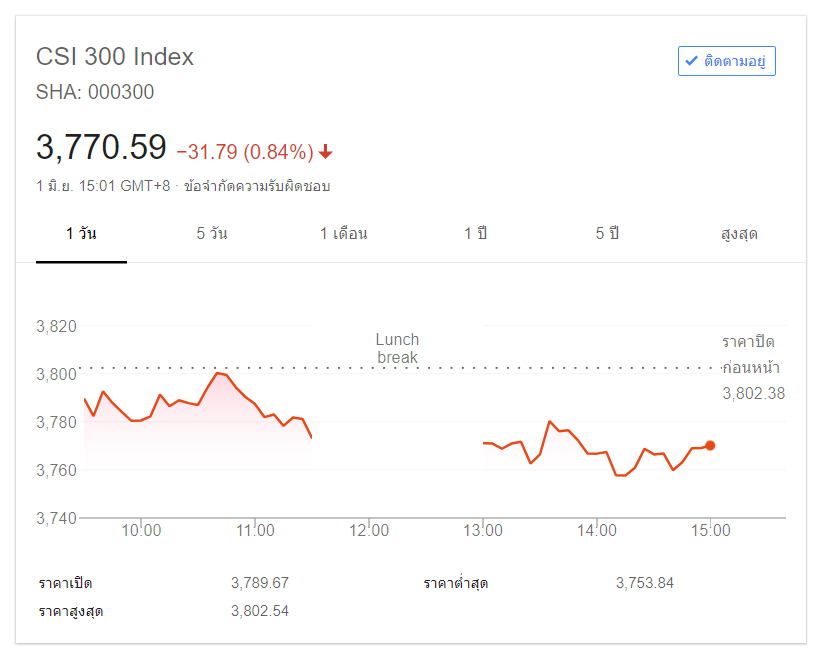This screenshot has height=653, width=820.
Task: Click the previous close value 3,802.38
Action: point(753,394)
